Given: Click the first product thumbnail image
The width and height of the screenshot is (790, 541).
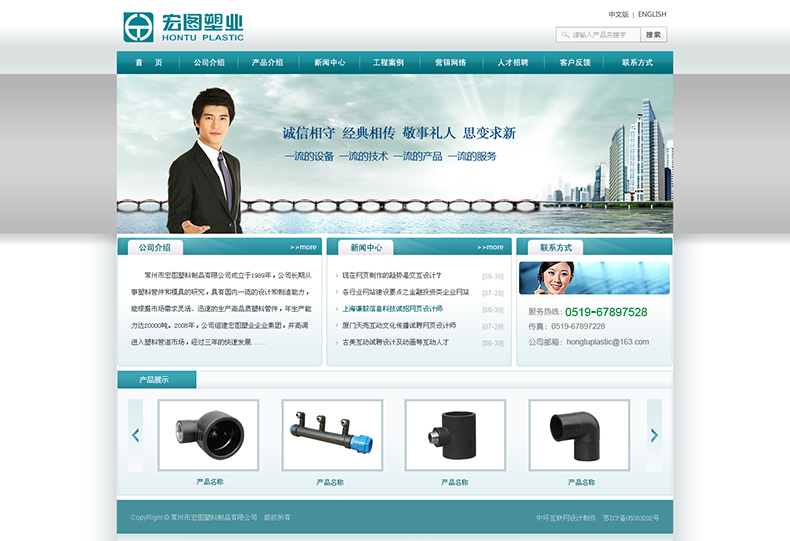Looking at the screenshot, I should [x=208, y=435].
